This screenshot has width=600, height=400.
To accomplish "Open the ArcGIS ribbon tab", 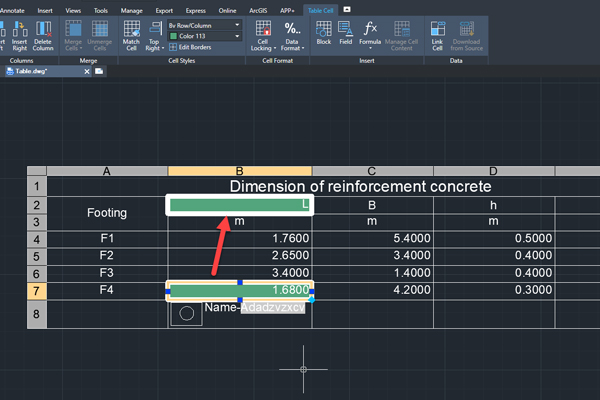I will [258, 10].
